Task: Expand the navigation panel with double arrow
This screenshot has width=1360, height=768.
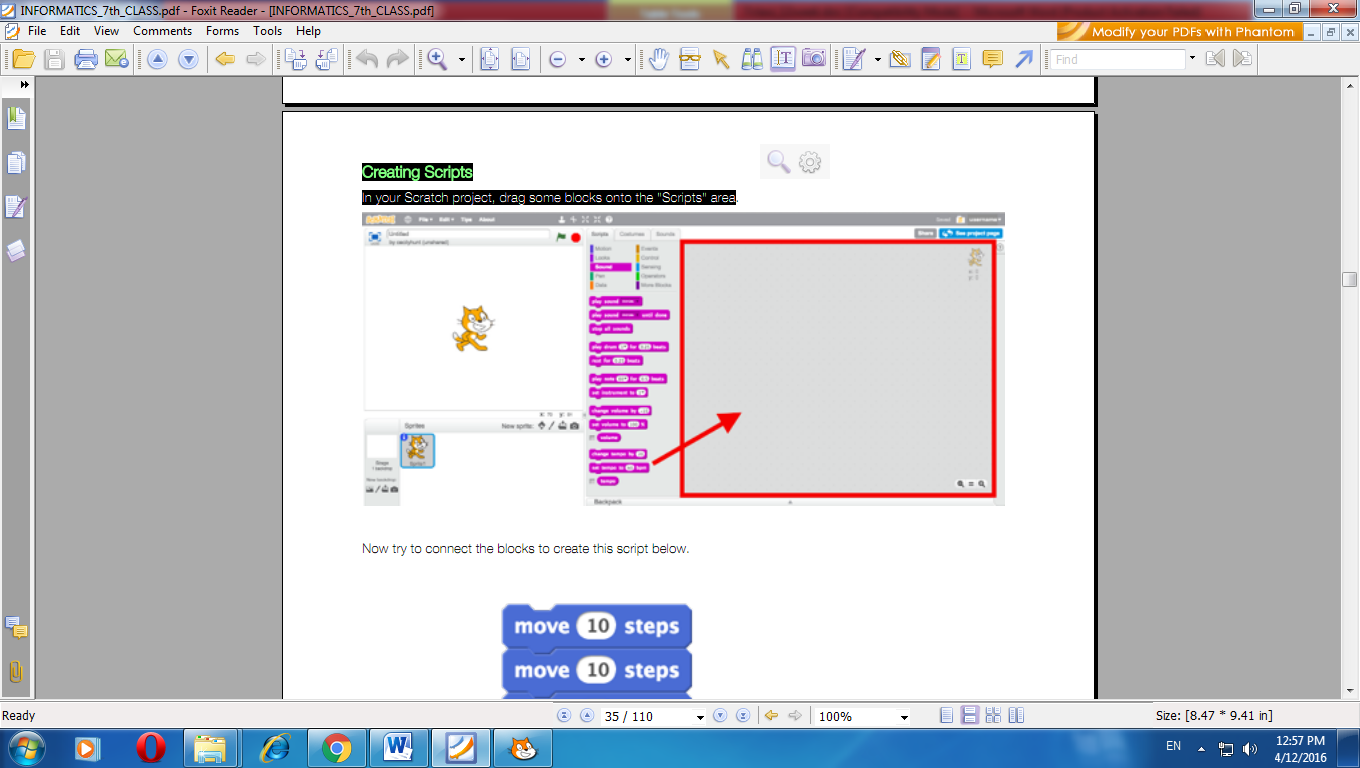Action: coord(24,85)
